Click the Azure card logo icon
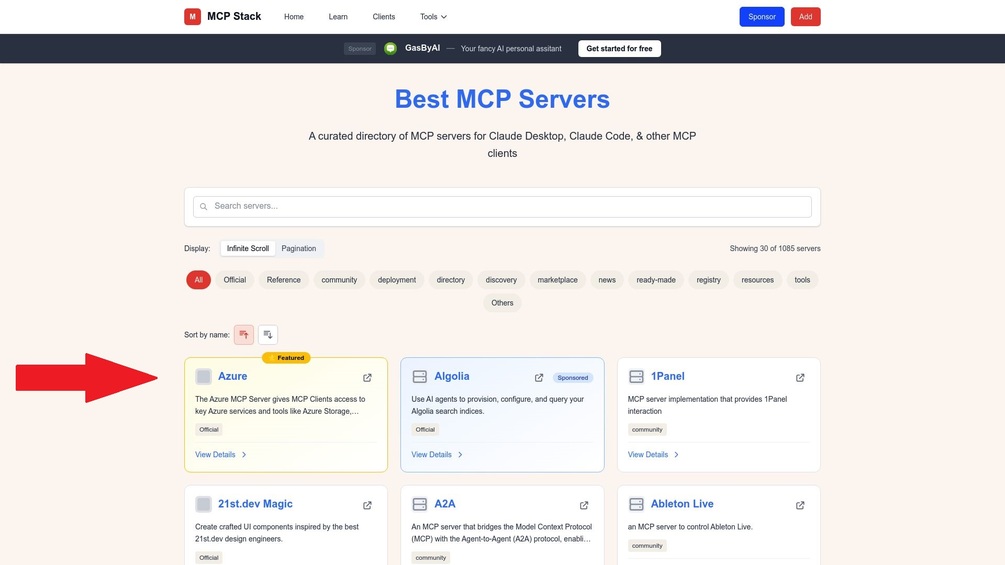Image resolution: width=1005 pixels, height=565 pixels. tap(203, 376)
